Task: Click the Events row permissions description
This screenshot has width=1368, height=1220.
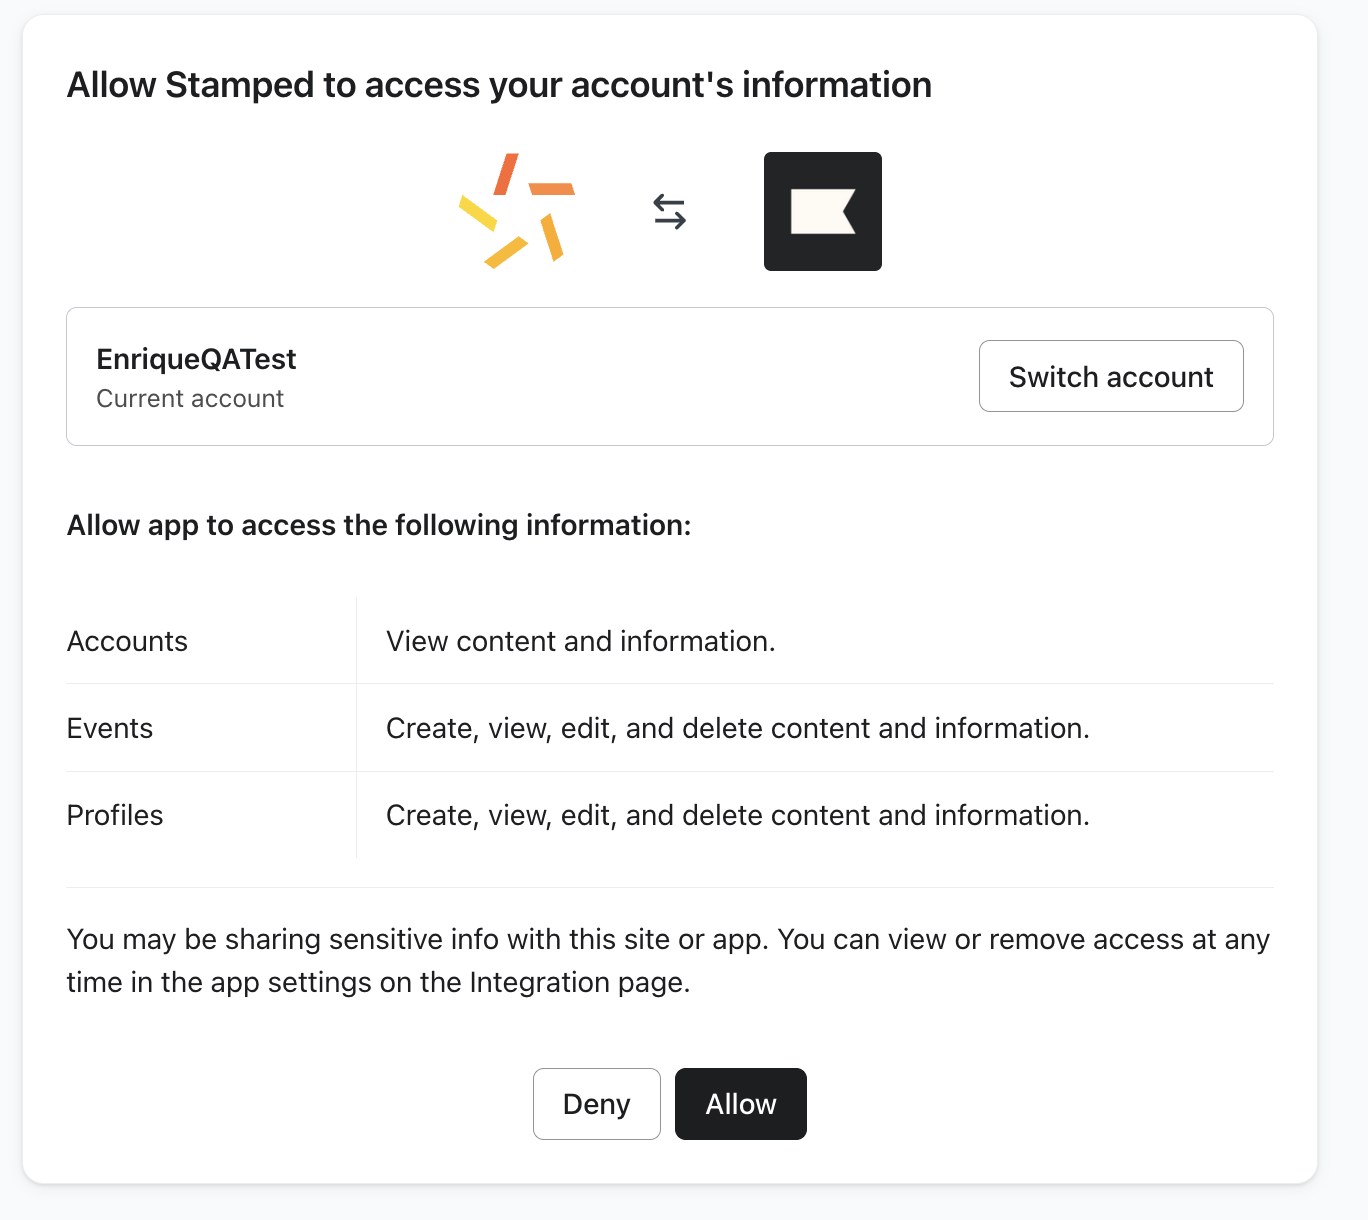Action: (737, 728)
